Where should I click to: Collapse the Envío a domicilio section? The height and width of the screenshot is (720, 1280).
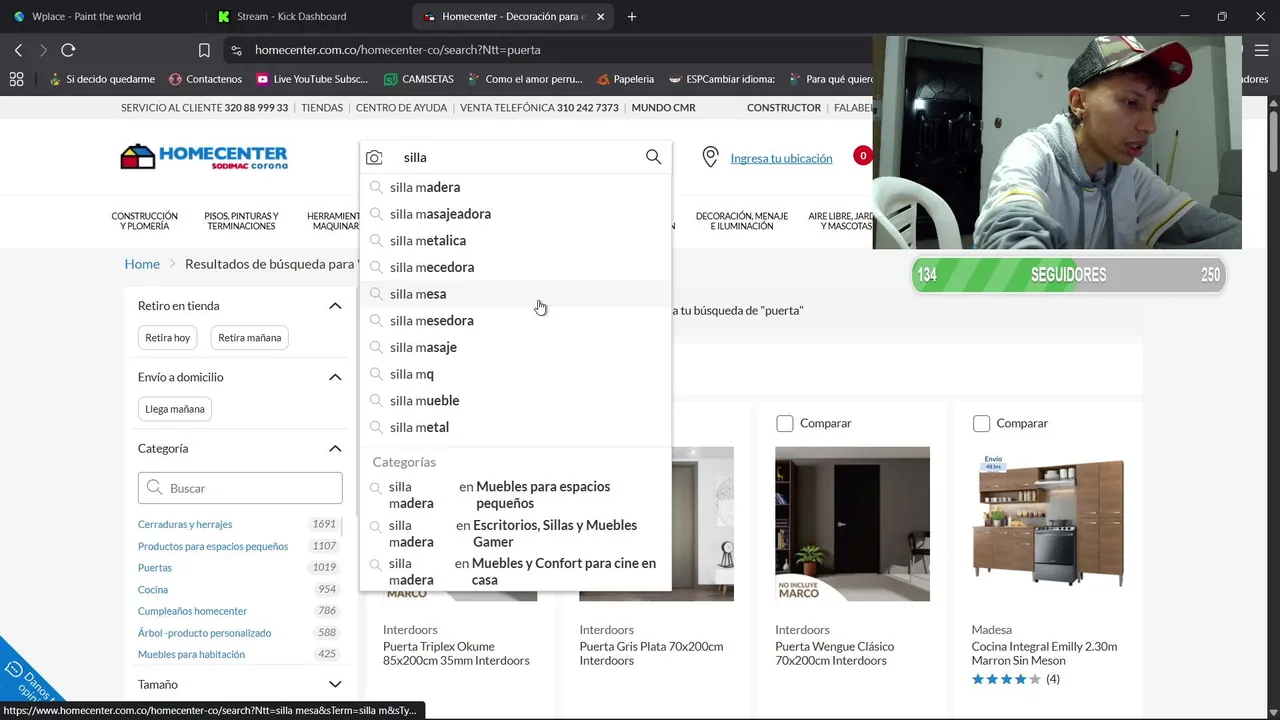(x=335, y=377)
